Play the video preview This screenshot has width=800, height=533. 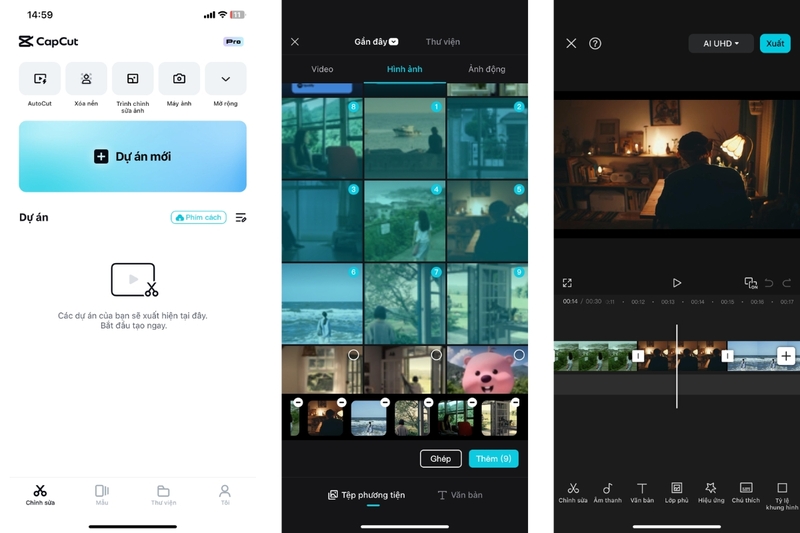[677, 283]
